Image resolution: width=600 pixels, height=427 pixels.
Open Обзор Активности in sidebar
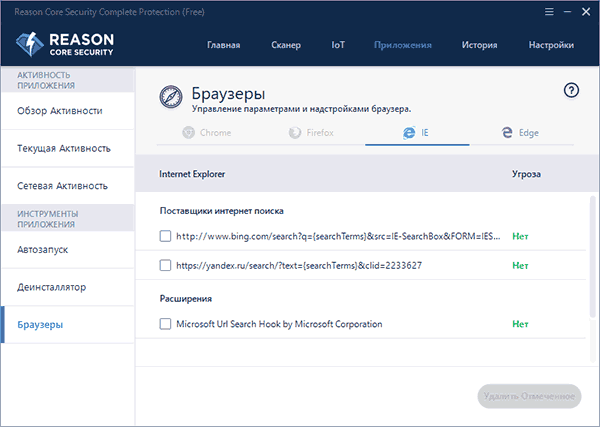60,111
